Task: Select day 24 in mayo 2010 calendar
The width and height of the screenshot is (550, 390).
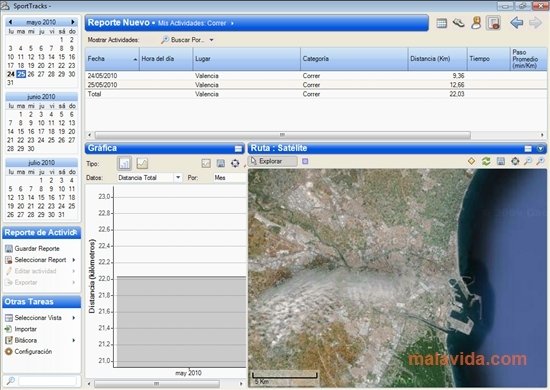Action: pyautogui.click(x=11, y=74)
